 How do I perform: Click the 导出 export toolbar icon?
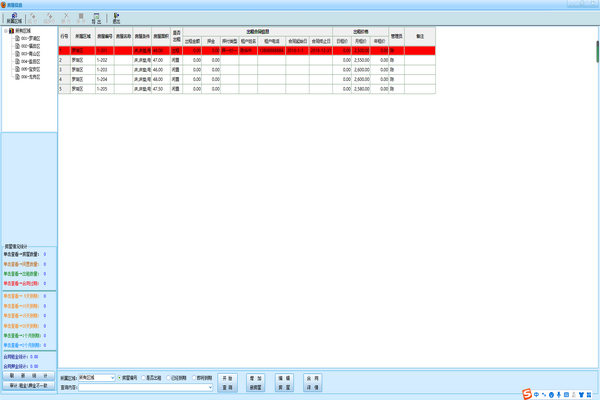[x=95, y=18]
